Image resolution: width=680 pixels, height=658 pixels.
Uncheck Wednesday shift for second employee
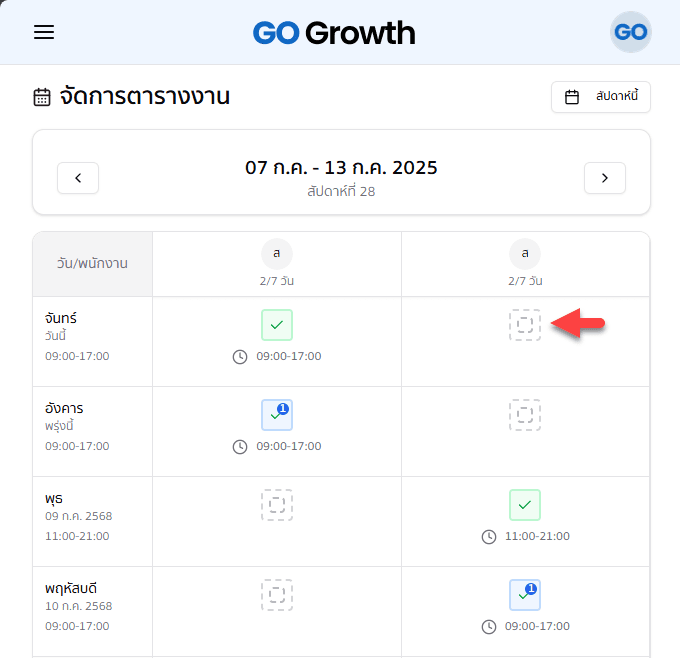(525, 505)
